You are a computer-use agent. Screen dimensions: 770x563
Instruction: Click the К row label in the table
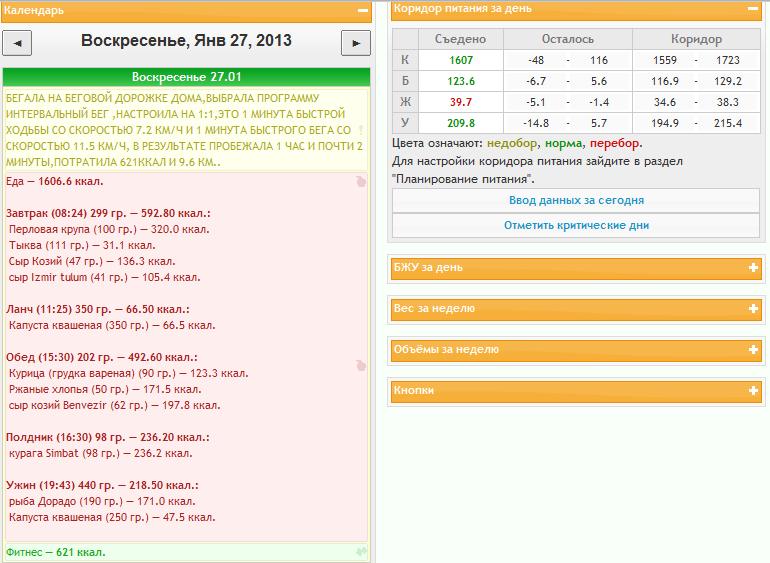click(405, 60)
